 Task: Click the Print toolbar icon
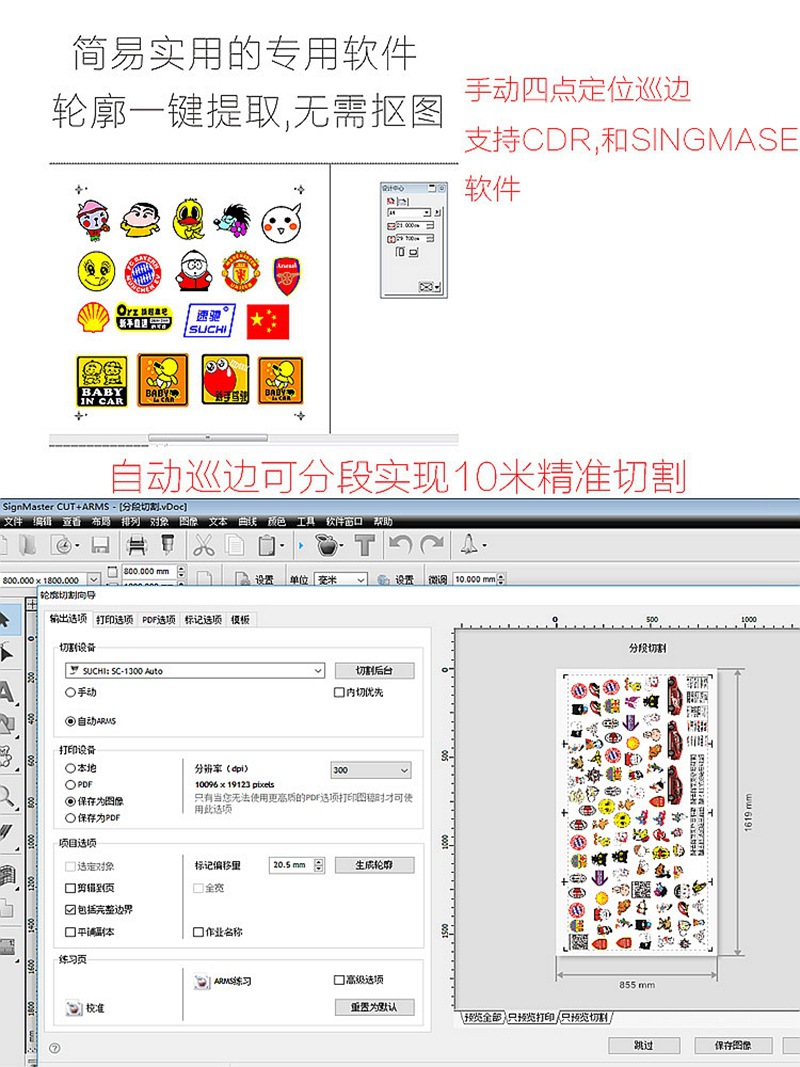pyautogui.click(x=137, y=545)
